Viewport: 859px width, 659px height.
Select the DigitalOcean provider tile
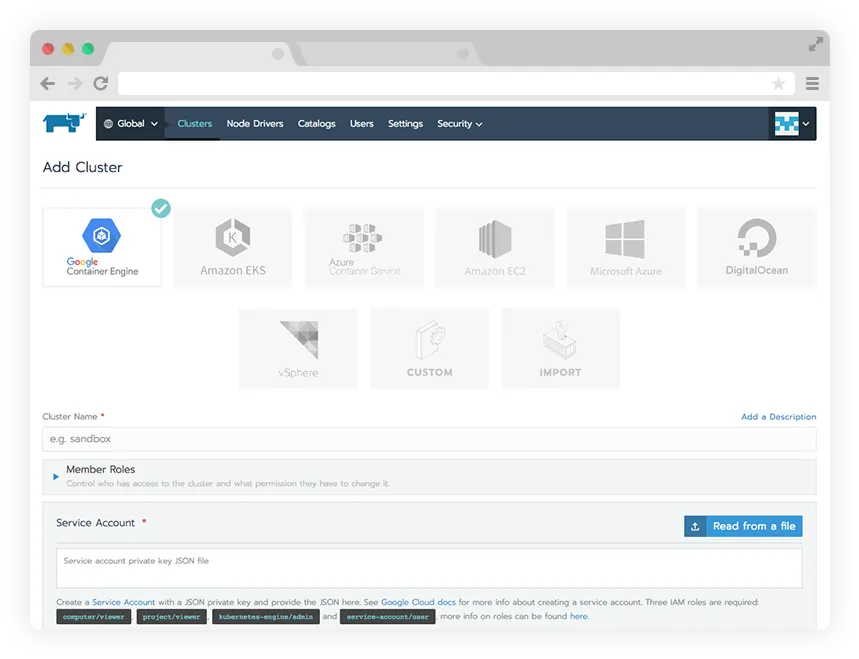pyautogui.click(x=757, y=247)
